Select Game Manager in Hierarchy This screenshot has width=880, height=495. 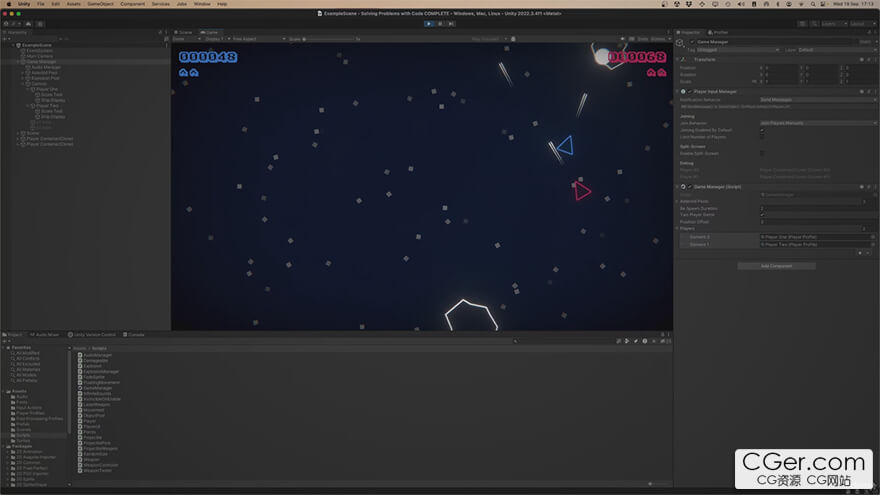pos(41,62)
